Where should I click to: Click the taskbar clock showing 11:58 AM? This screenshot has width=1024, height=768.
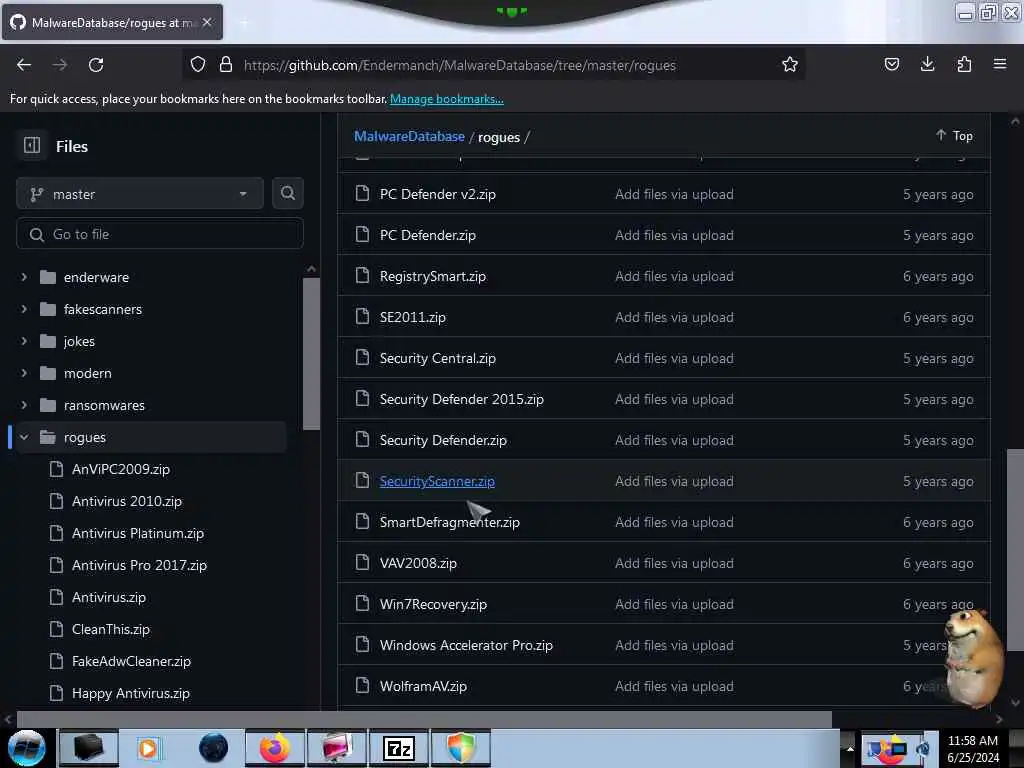(972, 749)
